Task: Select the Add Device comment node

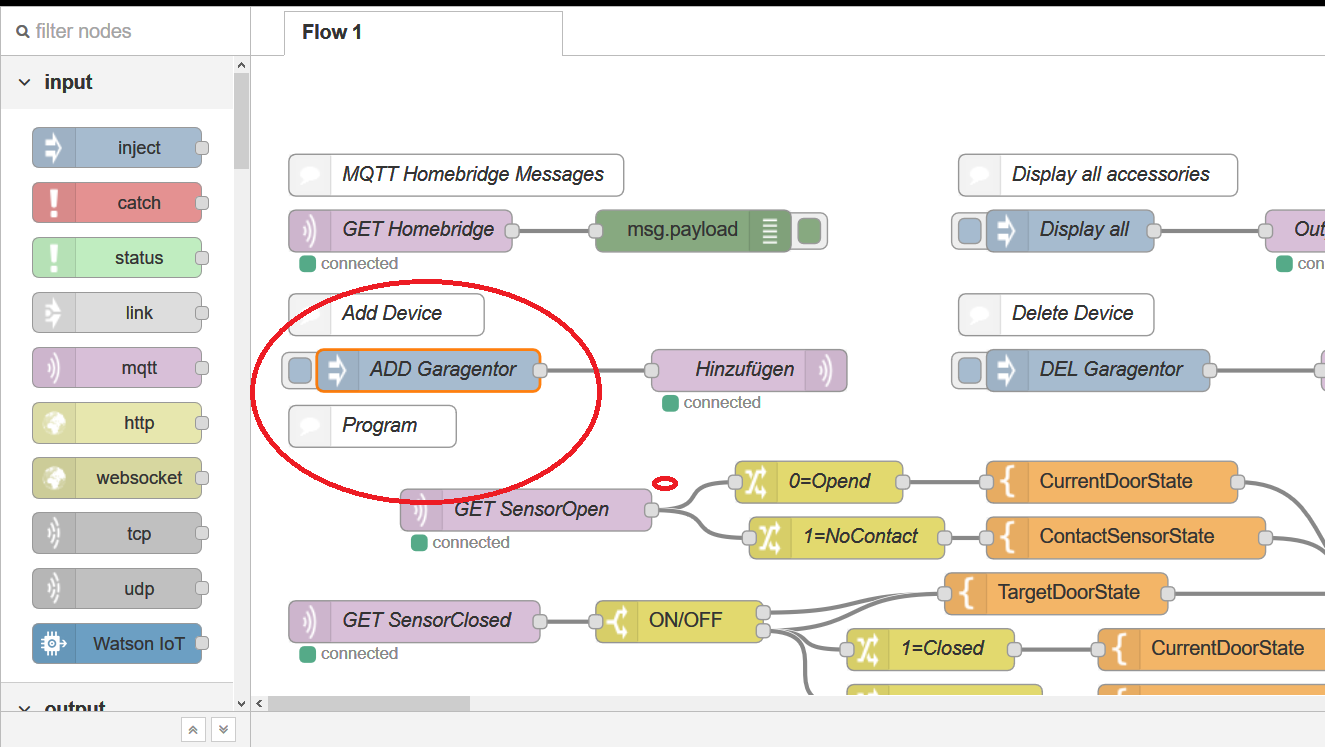Action: point(386,314)
